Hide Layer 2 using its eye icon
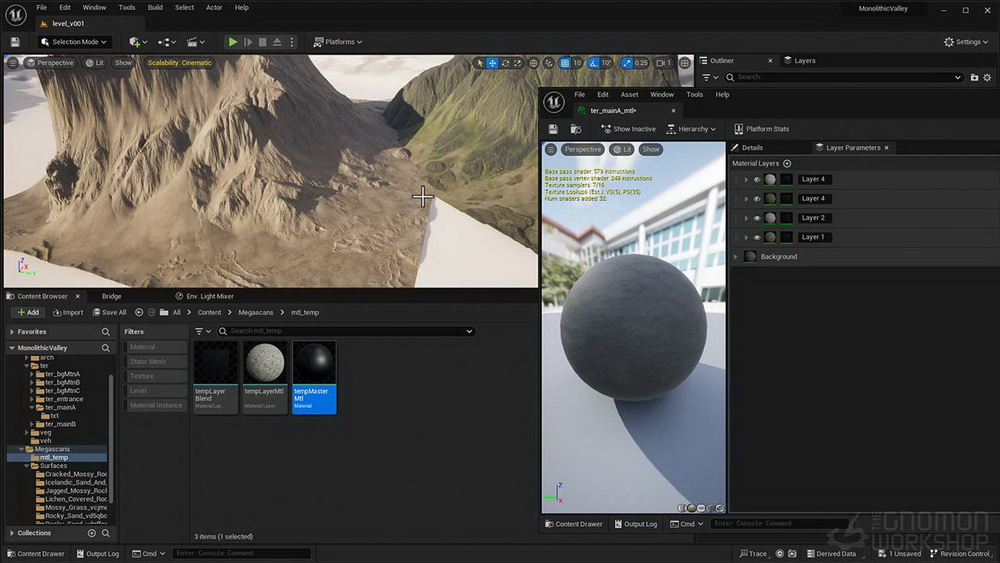 (x=757, y=218)
